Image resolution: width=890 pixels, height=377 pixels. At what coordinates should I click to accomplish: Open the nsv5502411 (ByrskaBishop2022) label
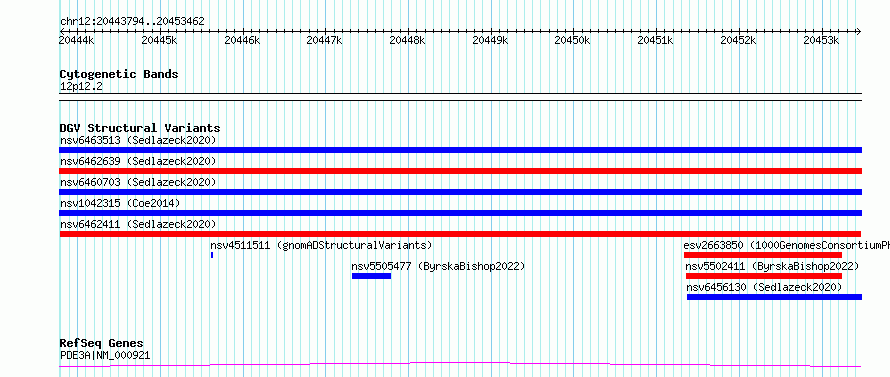tap(772, 266)
